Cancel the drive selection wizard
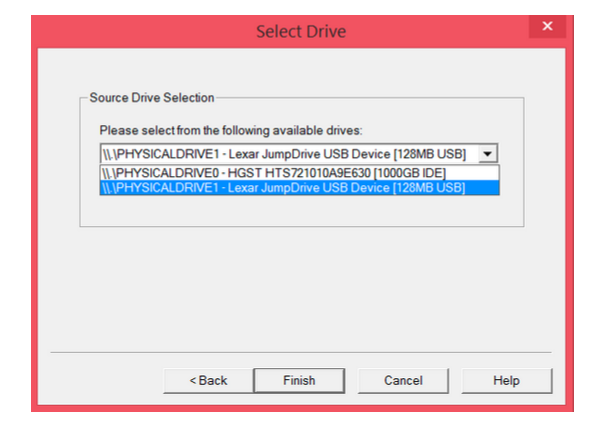The image size is (600, 431). (x=403, y=380)
